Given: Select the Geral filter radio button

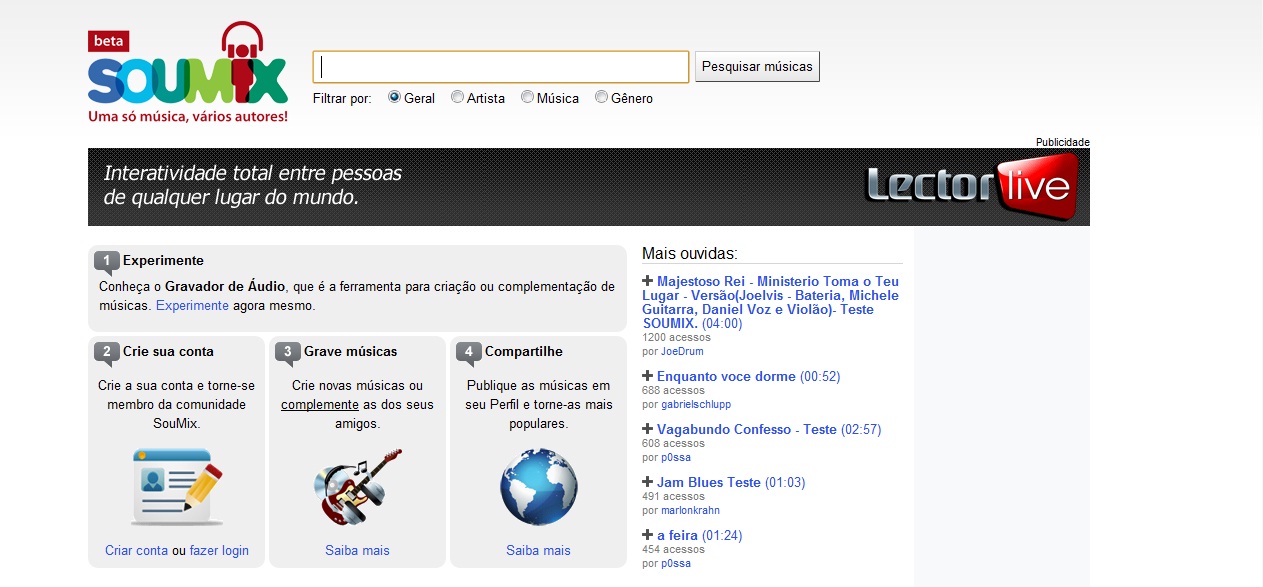Looking at the screenshot, I should tap(394, 98).
